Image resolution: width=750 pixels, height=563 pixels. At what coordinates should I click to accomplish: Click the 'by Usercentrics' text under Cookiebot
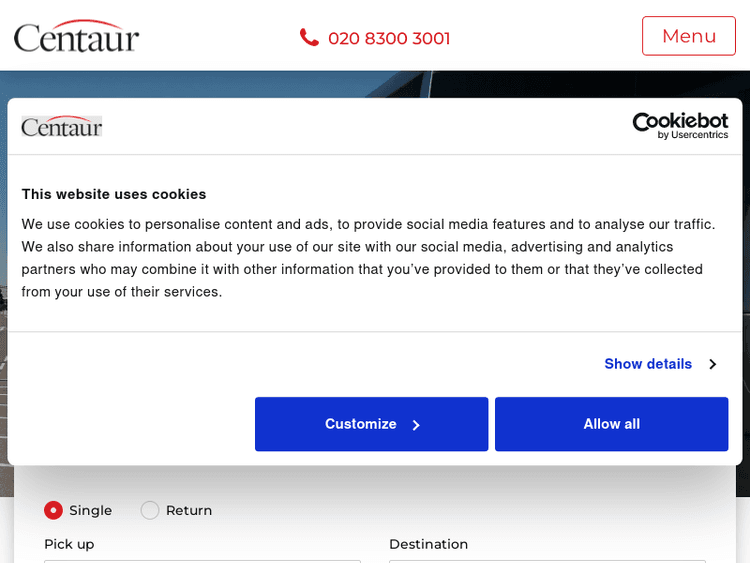[x=699, y=135]
